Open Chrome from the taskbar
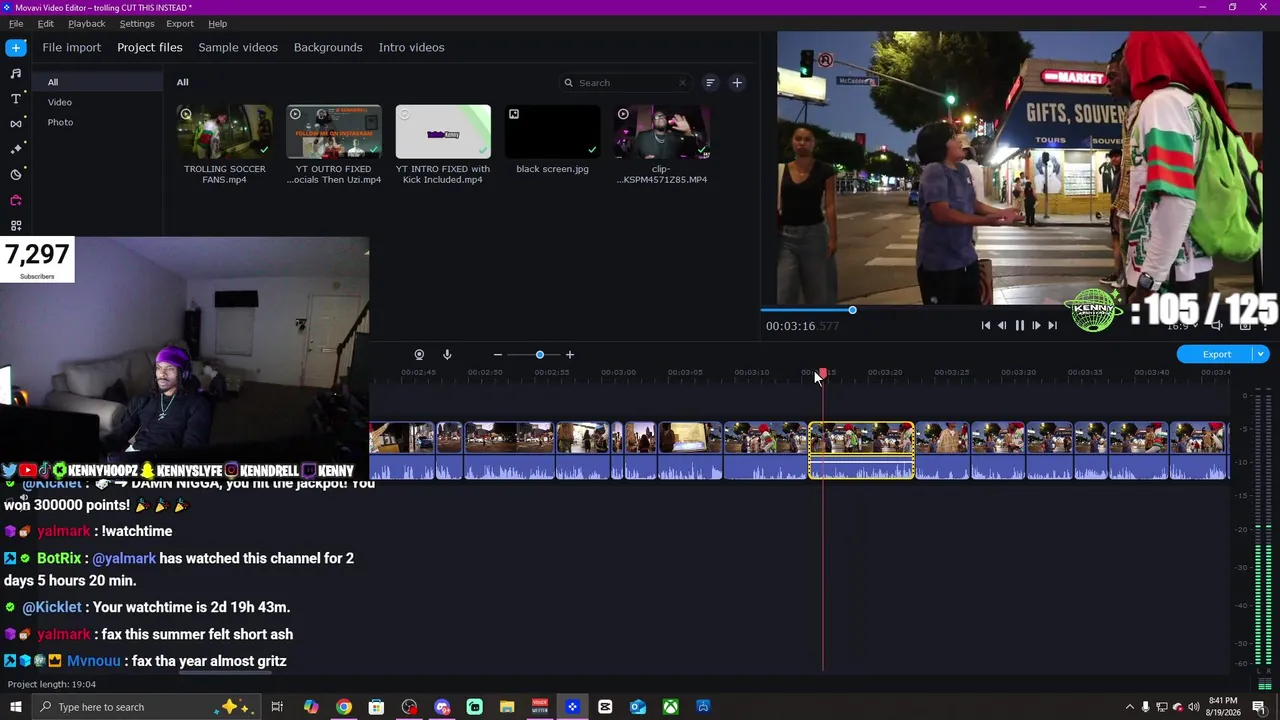 344,707
